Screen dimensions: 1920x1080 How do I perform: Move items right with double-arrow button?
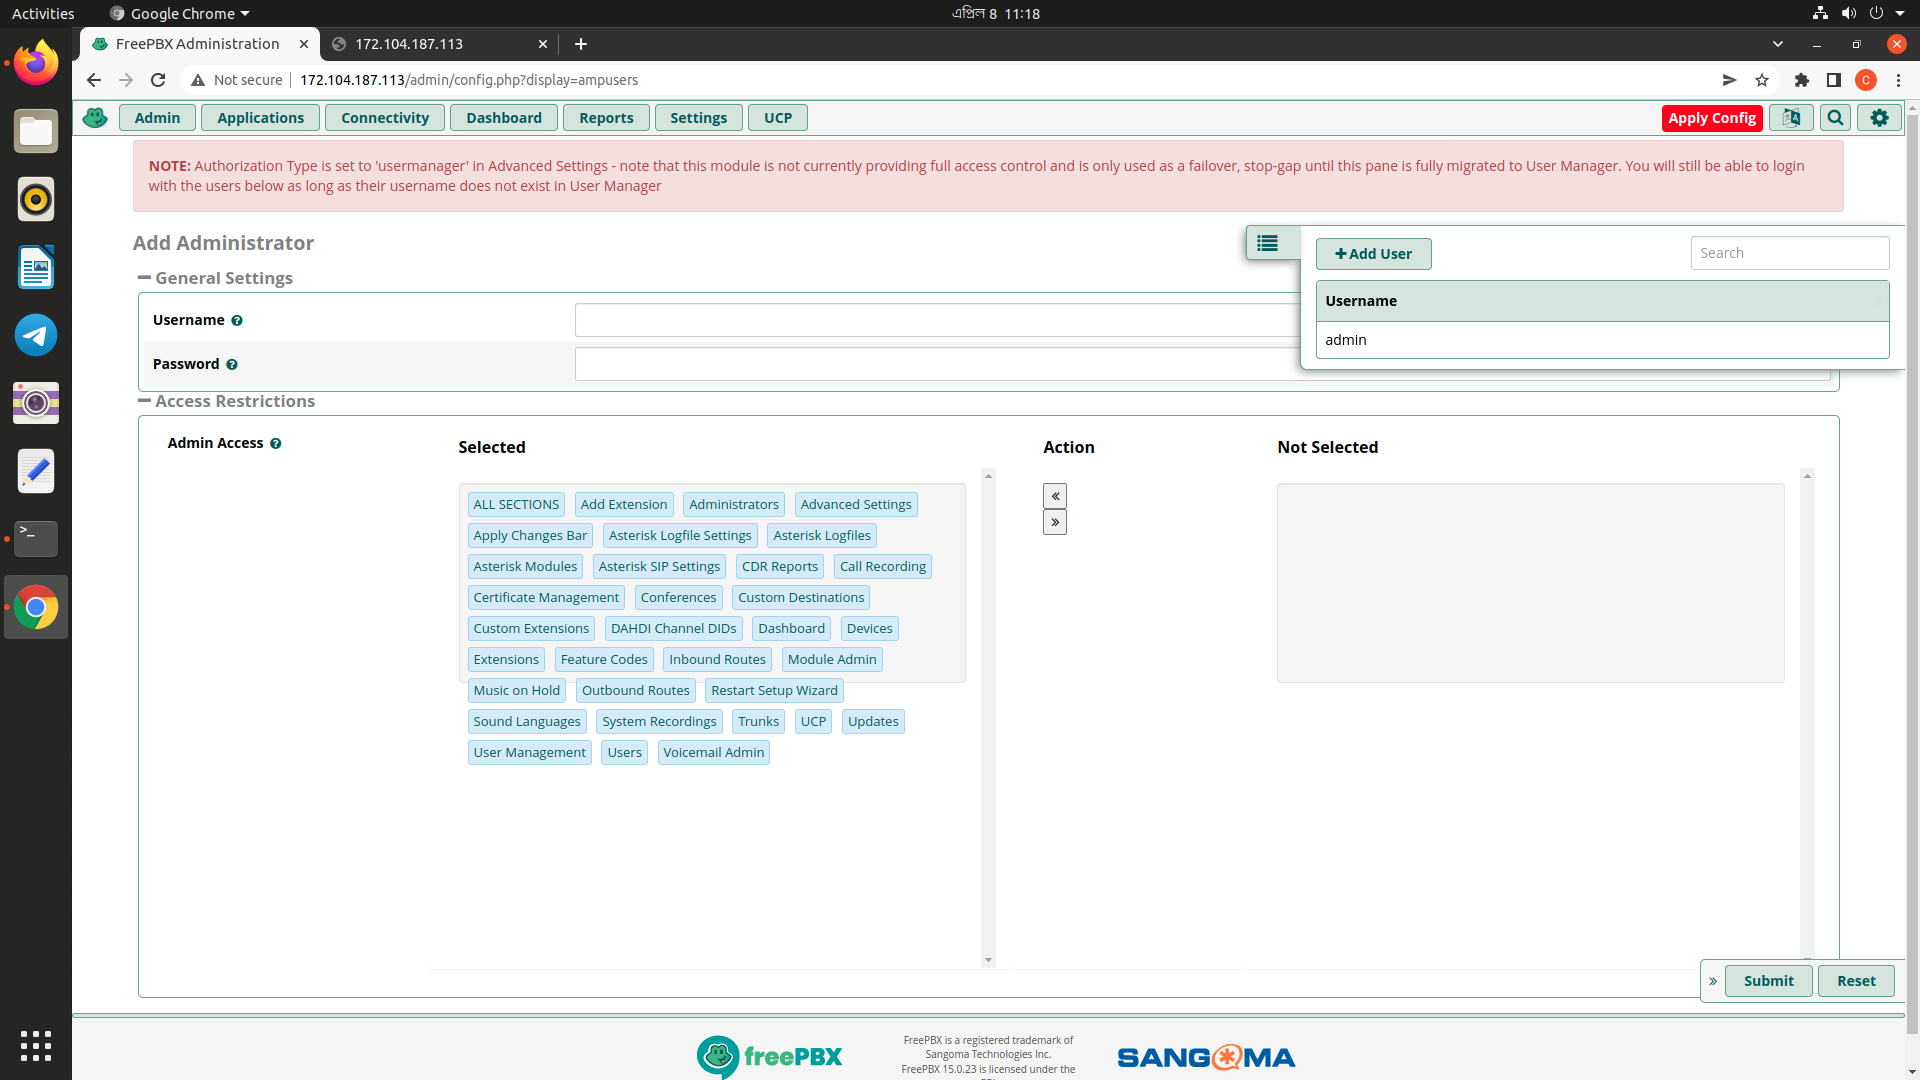[x=1055, y=522]
